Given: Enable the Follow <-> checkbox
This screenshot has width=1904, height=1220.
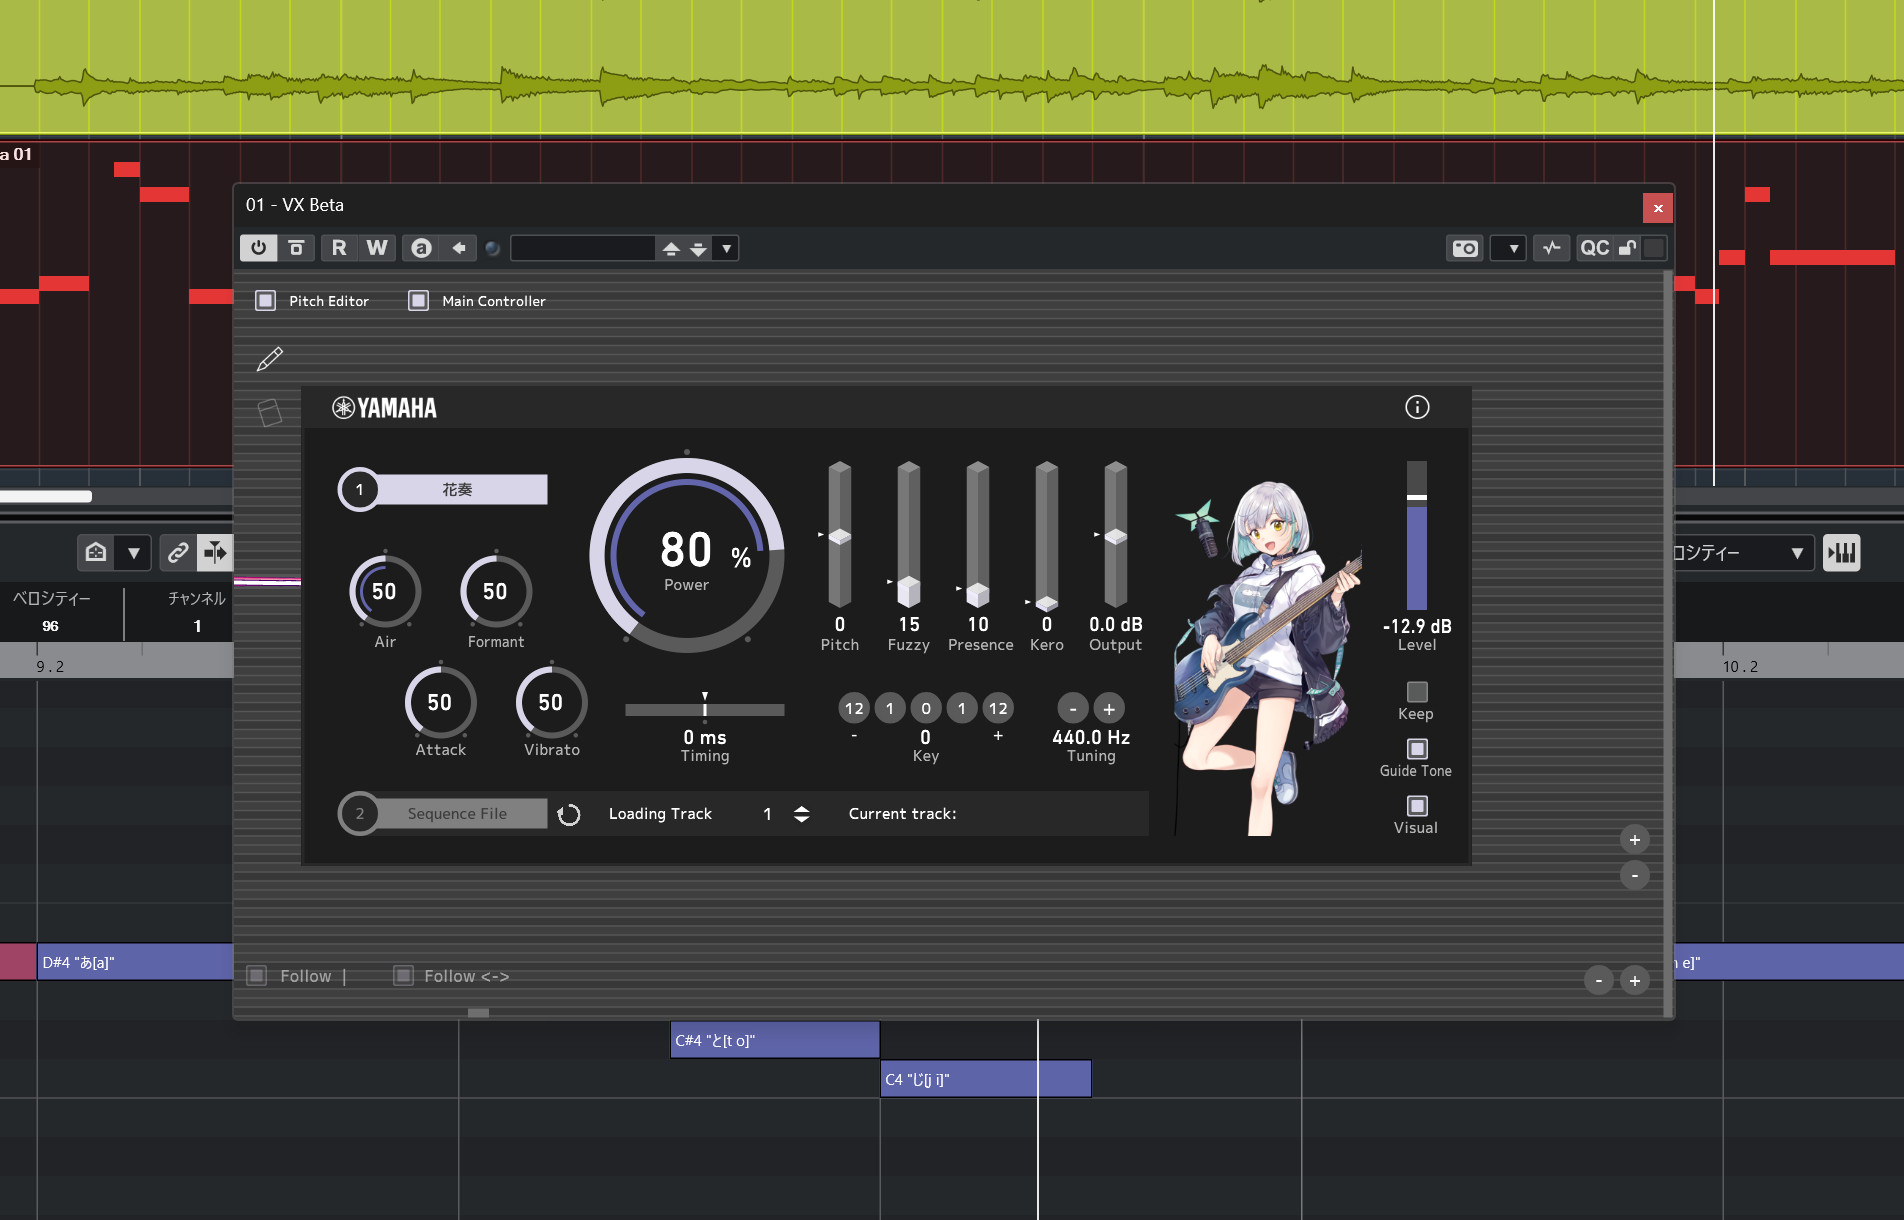Looking at the screenshot, I should 403,976.
